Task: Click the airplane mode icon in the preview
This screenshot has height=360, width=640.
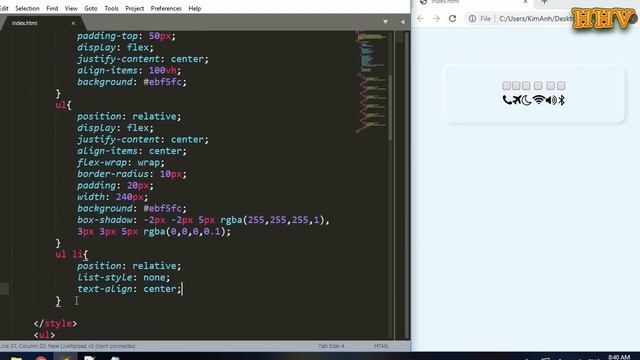Action: point(516,100)
